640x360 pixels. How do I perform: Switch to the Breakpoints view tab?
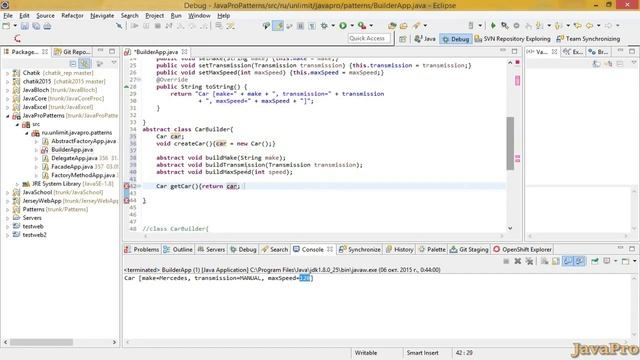click(598, 52)
